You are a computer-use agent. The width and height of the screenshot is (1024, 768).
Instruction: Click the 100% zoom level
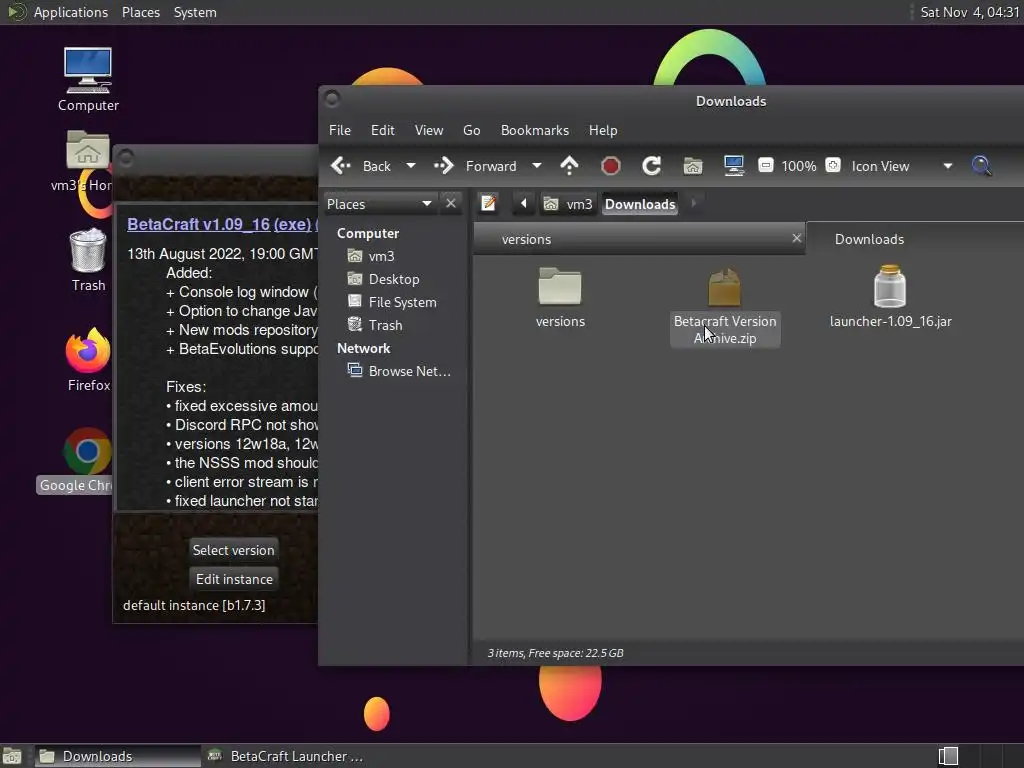[799, 167]
